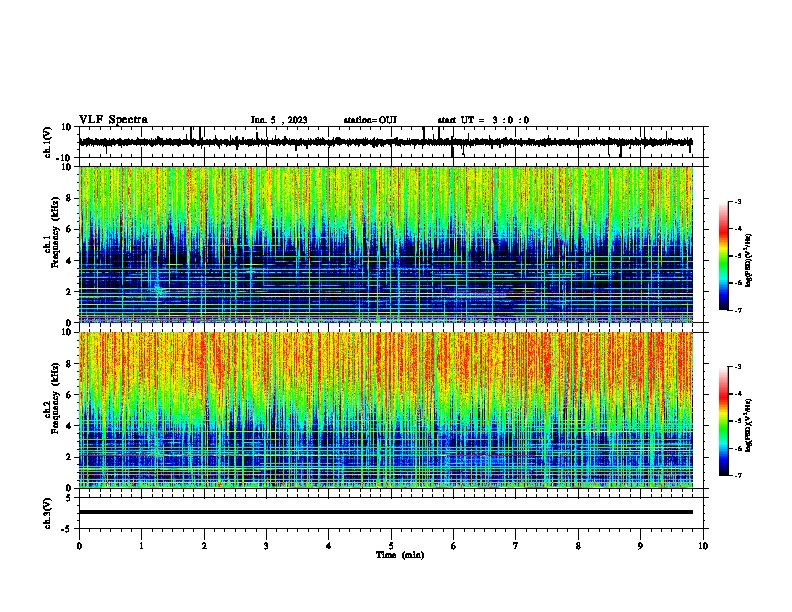Click the "6" kHz tick on ch.2 frequency axis
The height and width of the screenshot is (612, 792).
click(69, 394)
